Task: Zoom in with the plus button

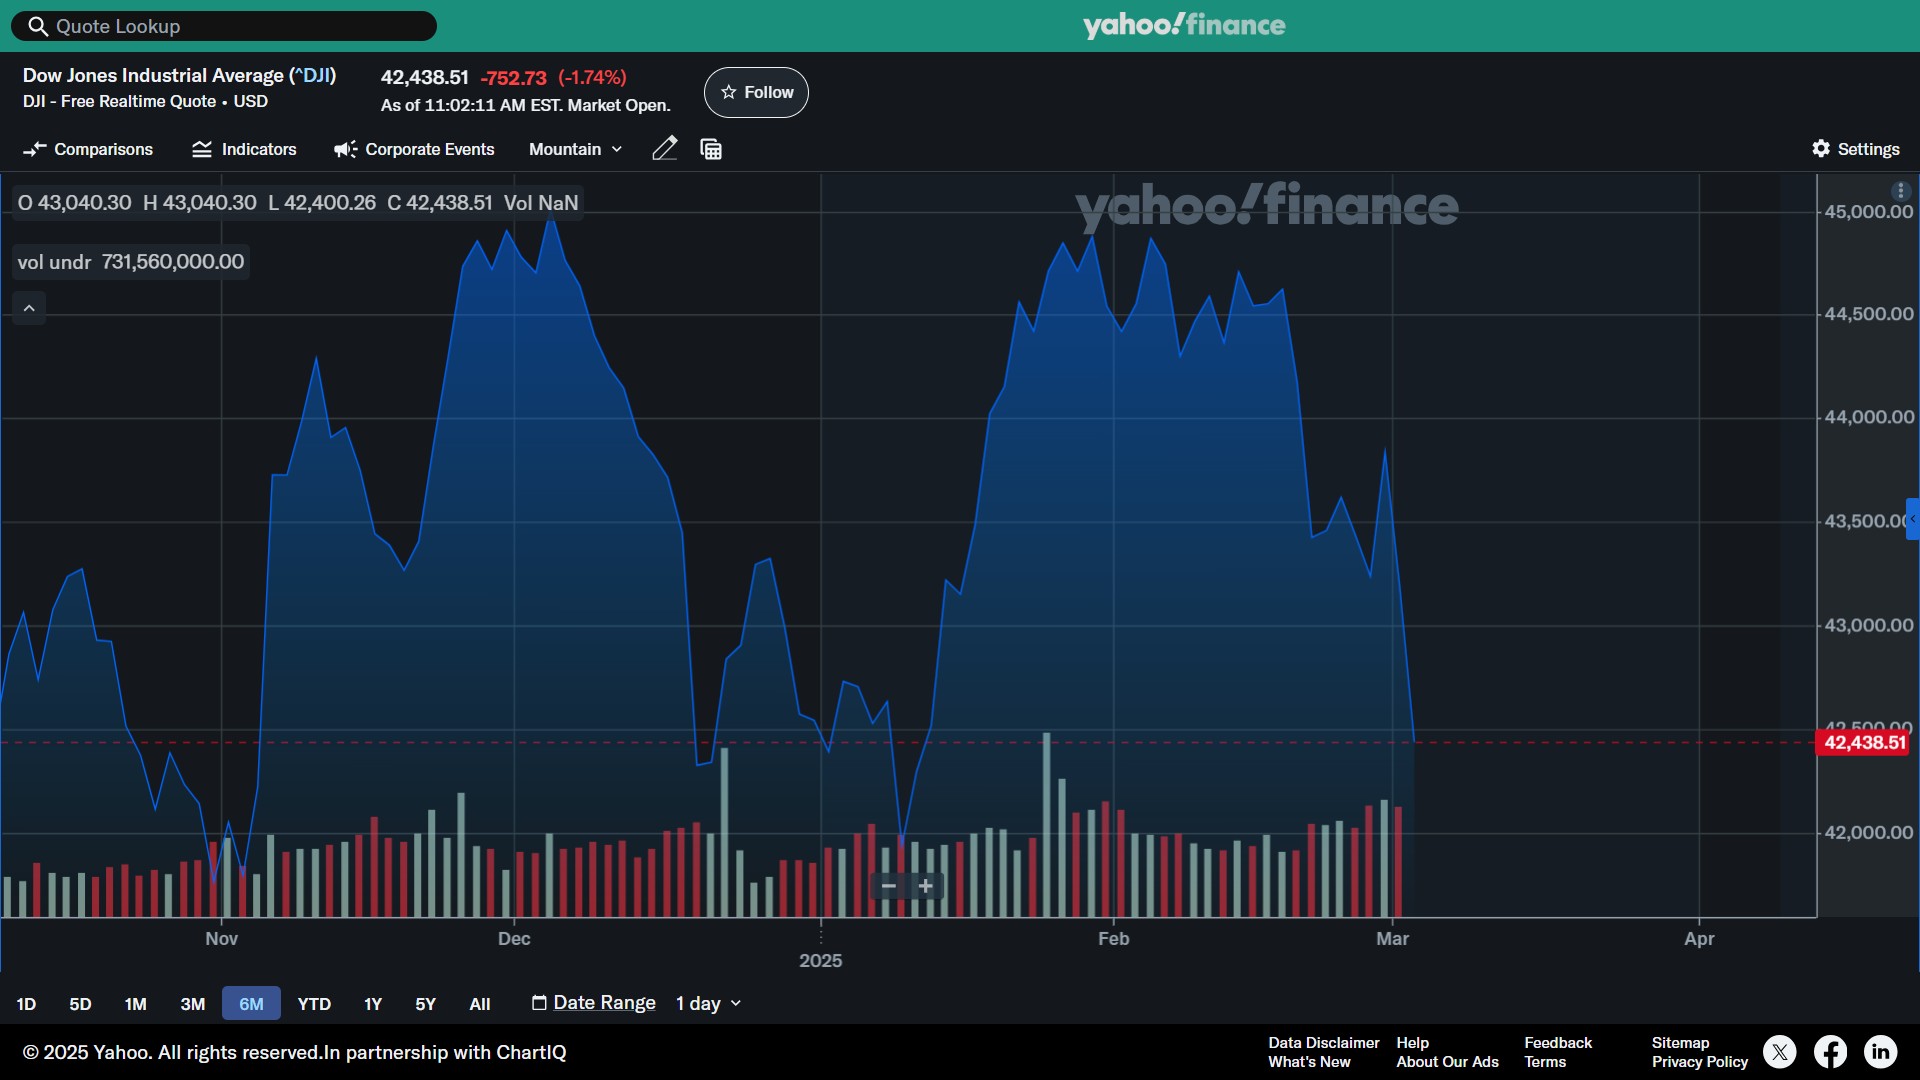Action: [x=926, y=886]
